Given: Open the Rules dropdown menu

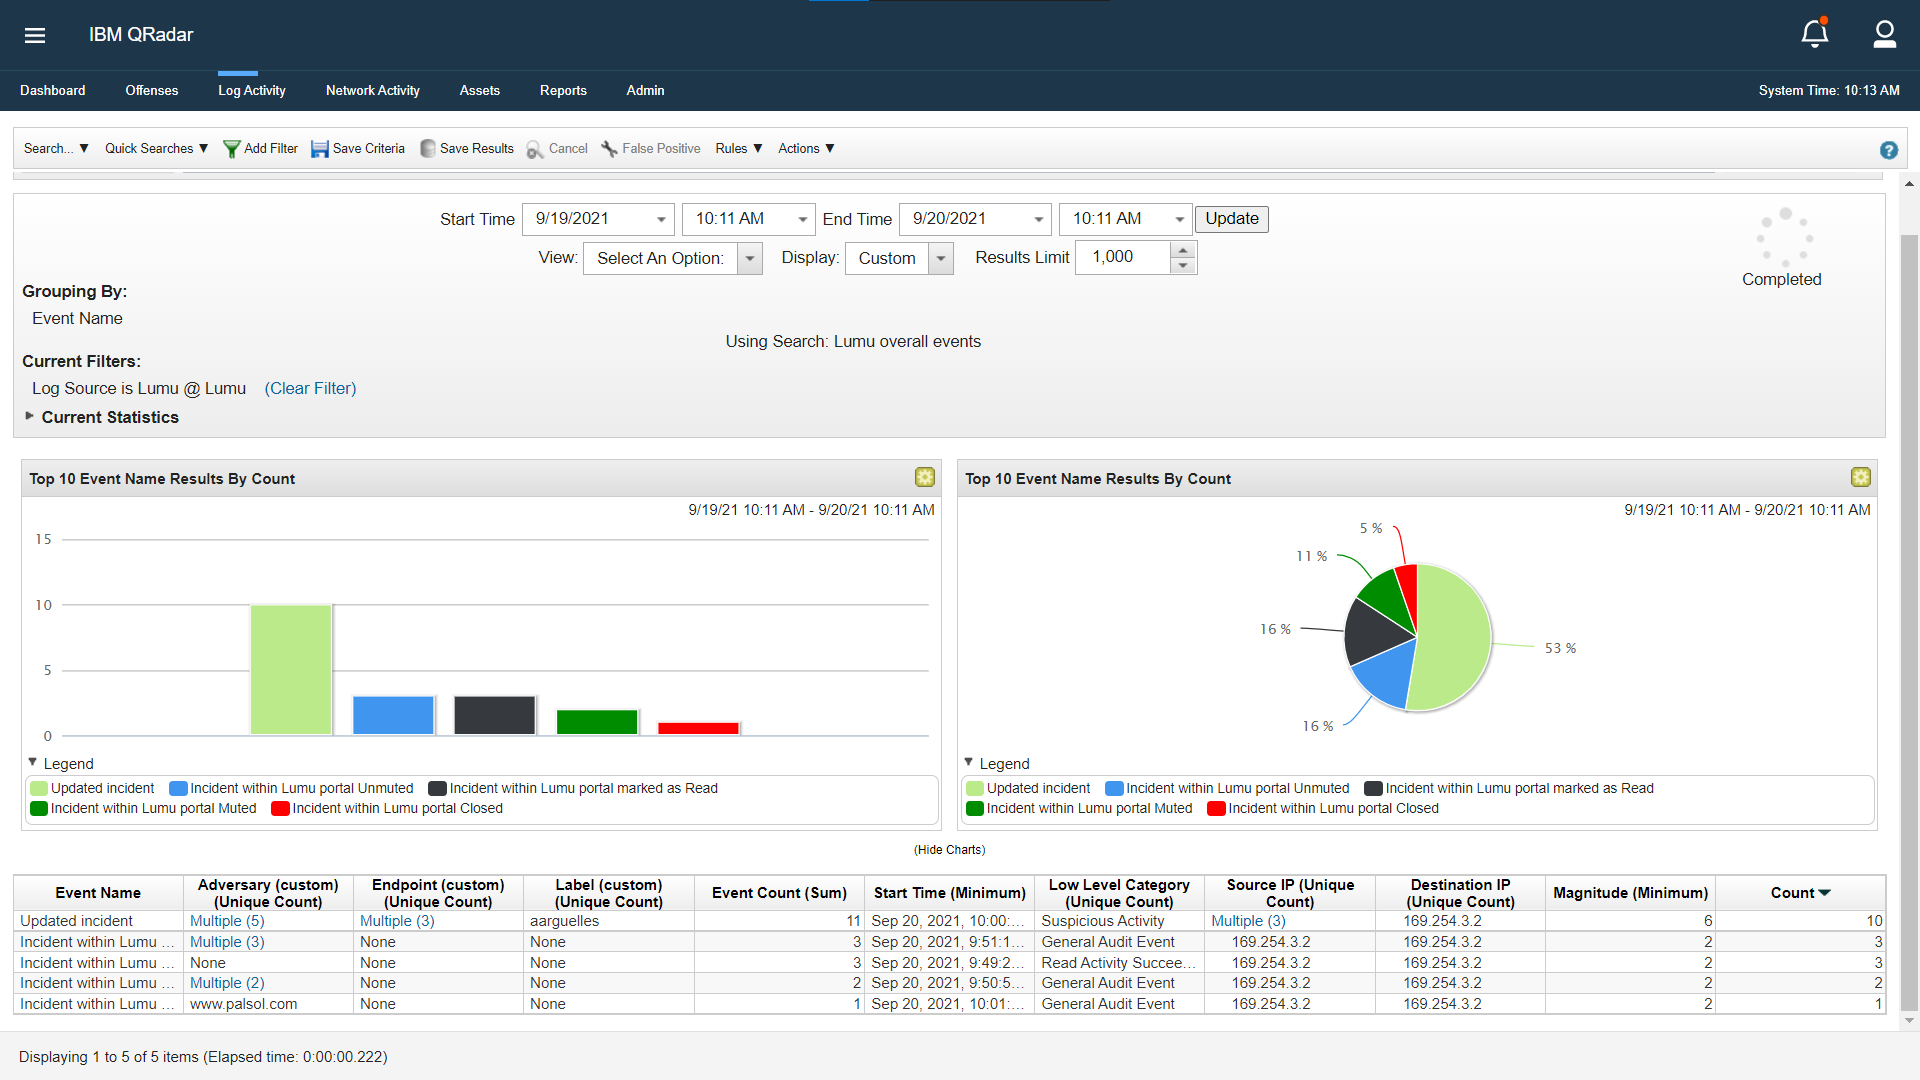Looking at the screenshot, I should pyautogui.click(x=739, y=148).
